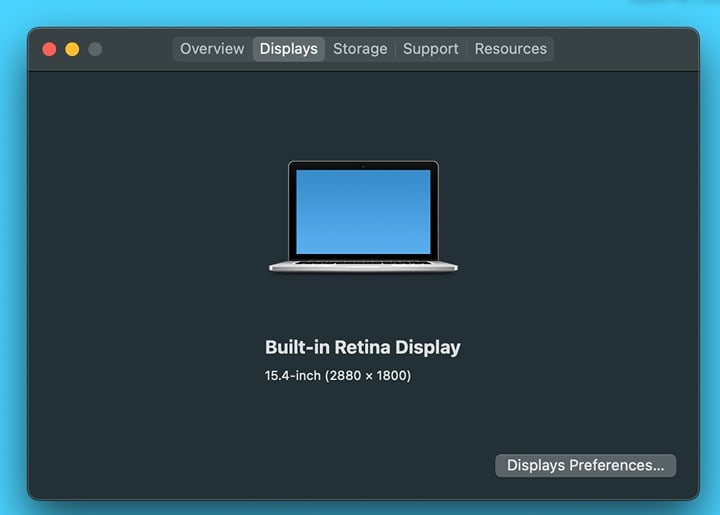Select the Displays tab
720x515 pixels.
pyautogui.click(x=289, y=49)
